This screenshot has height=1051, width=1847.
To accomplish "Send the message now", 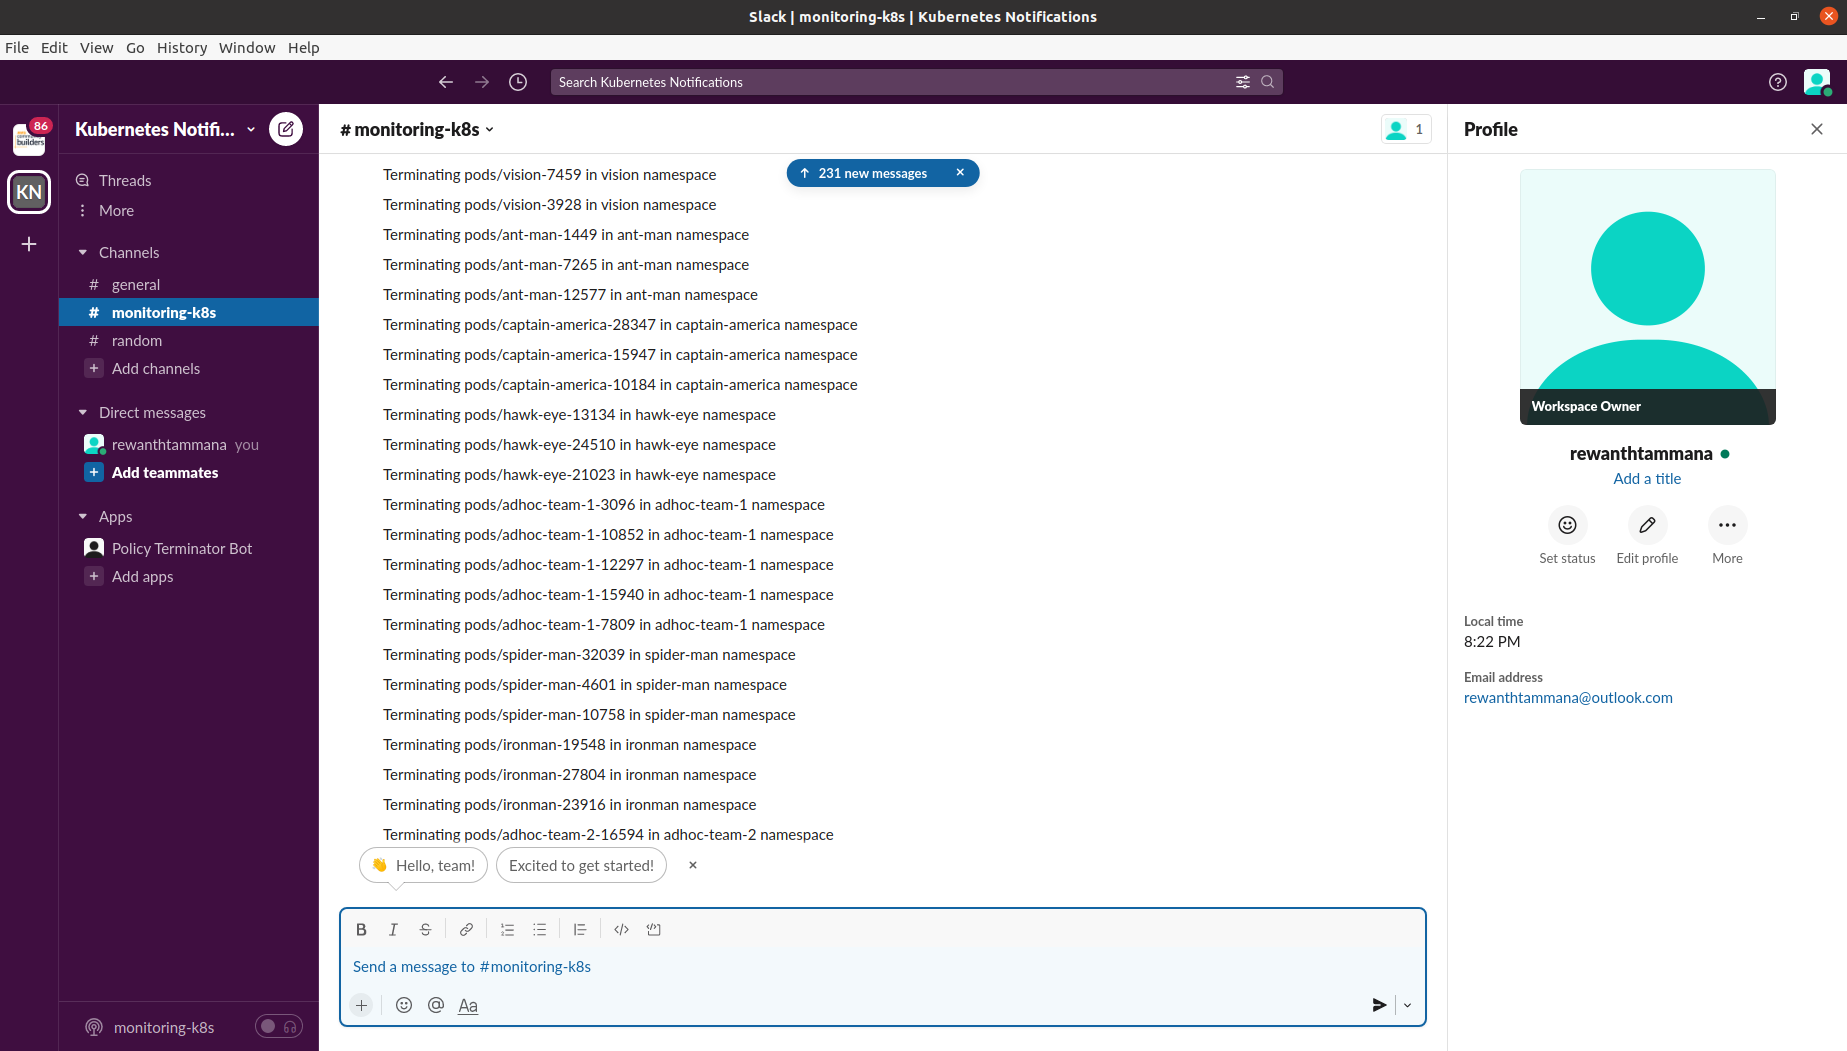I will point(1379,1005).
